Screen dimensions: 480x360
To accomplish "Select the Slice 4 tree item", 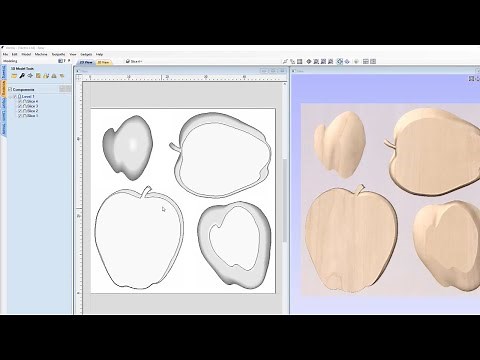I will 32,101.
